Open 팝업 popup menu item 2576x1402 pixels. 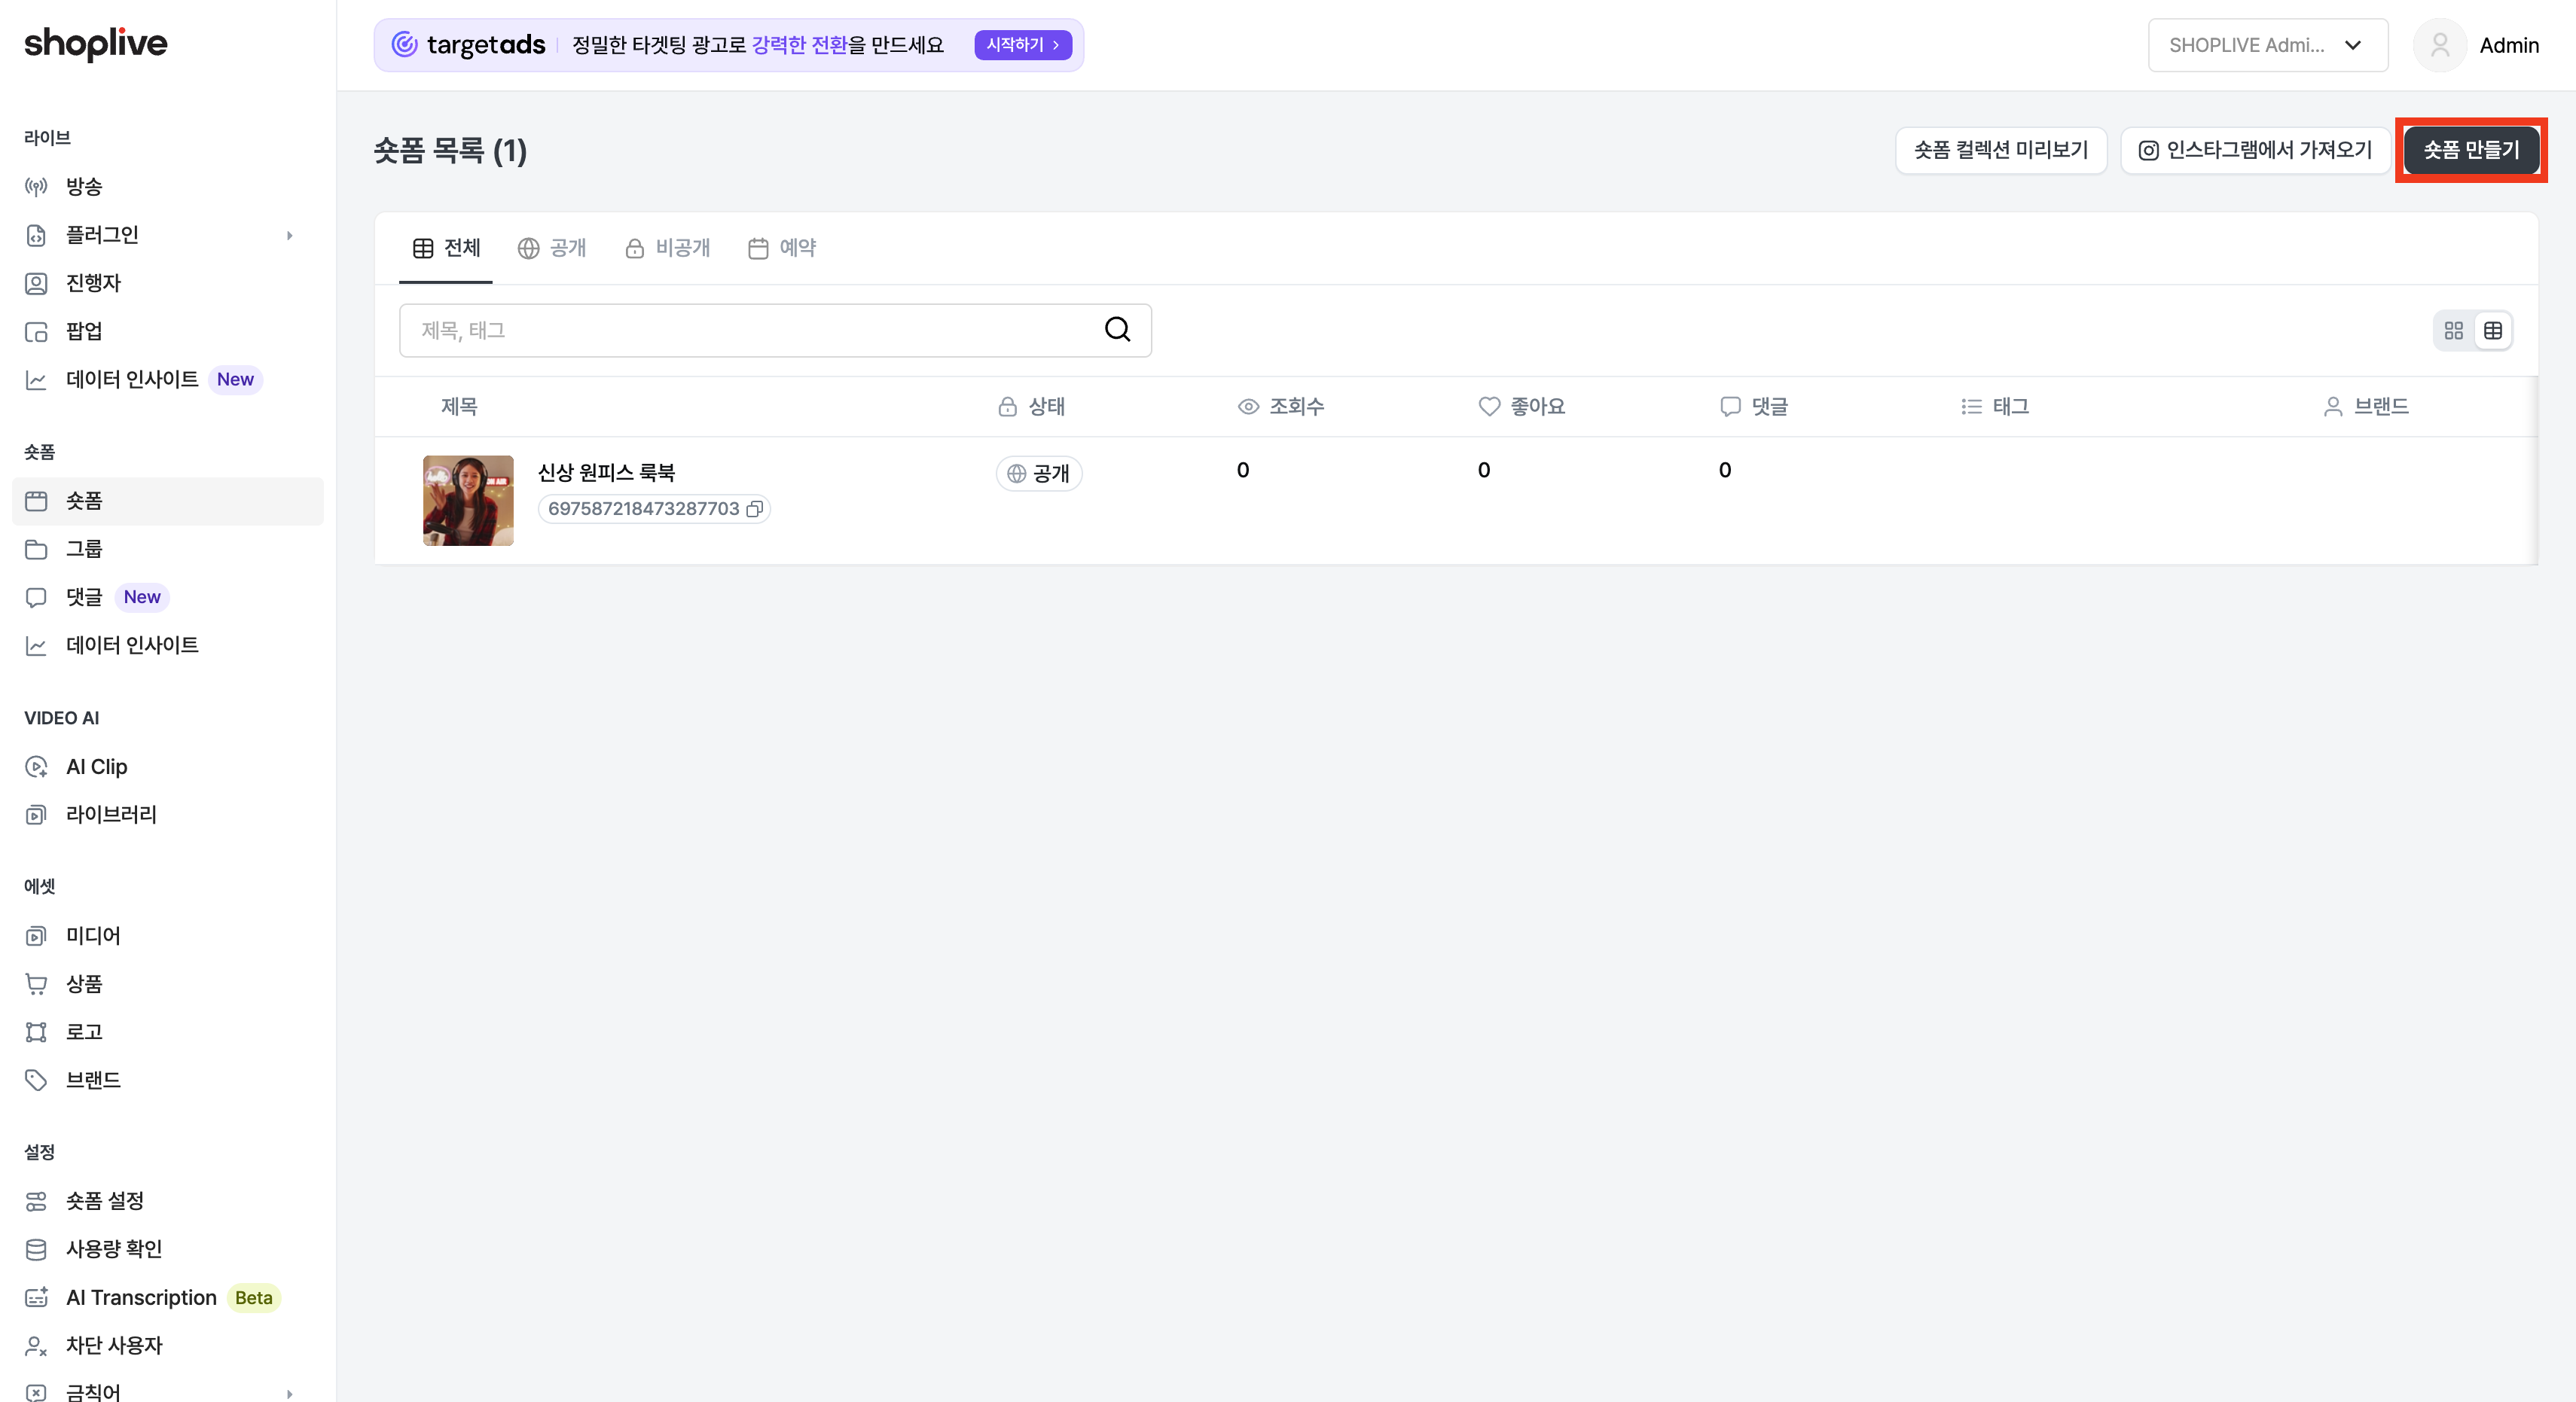(x=167, y=331)
